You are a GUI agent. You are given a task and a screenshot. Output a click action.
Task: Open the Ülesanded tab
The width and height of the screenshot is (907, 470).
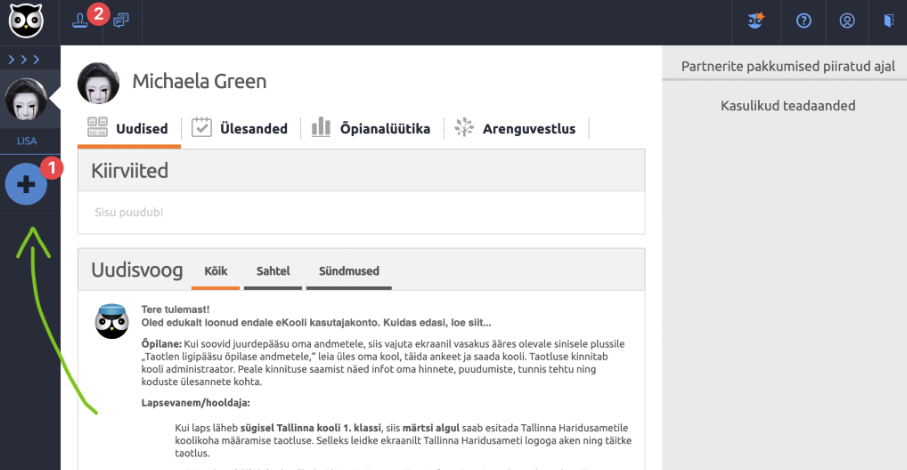(240, 128)
